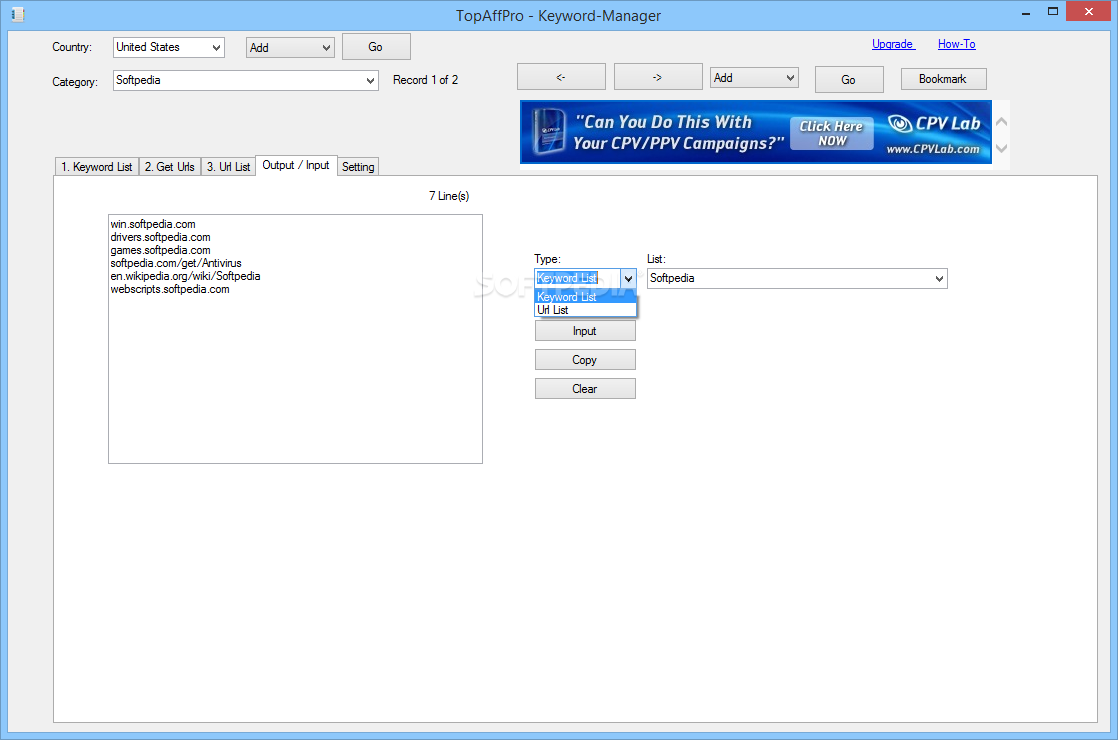Collapse the Type dropdown arrow

point(628,279)
